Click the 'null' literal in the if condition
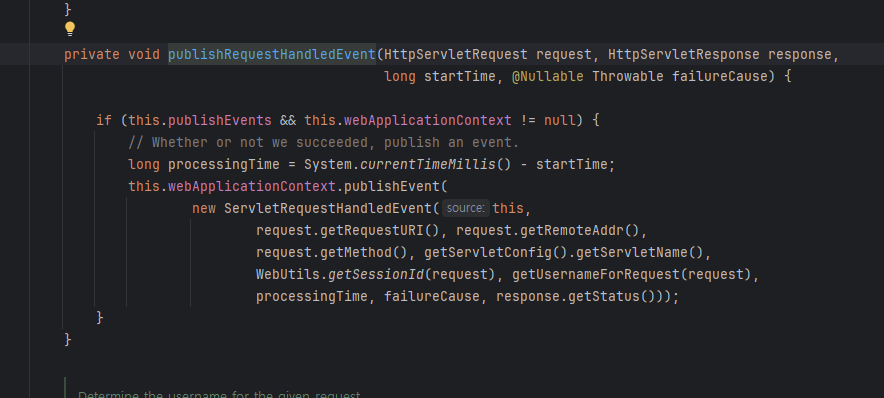Screen dimensions: 884x398 pyautogui.click(x=560, y=121)
